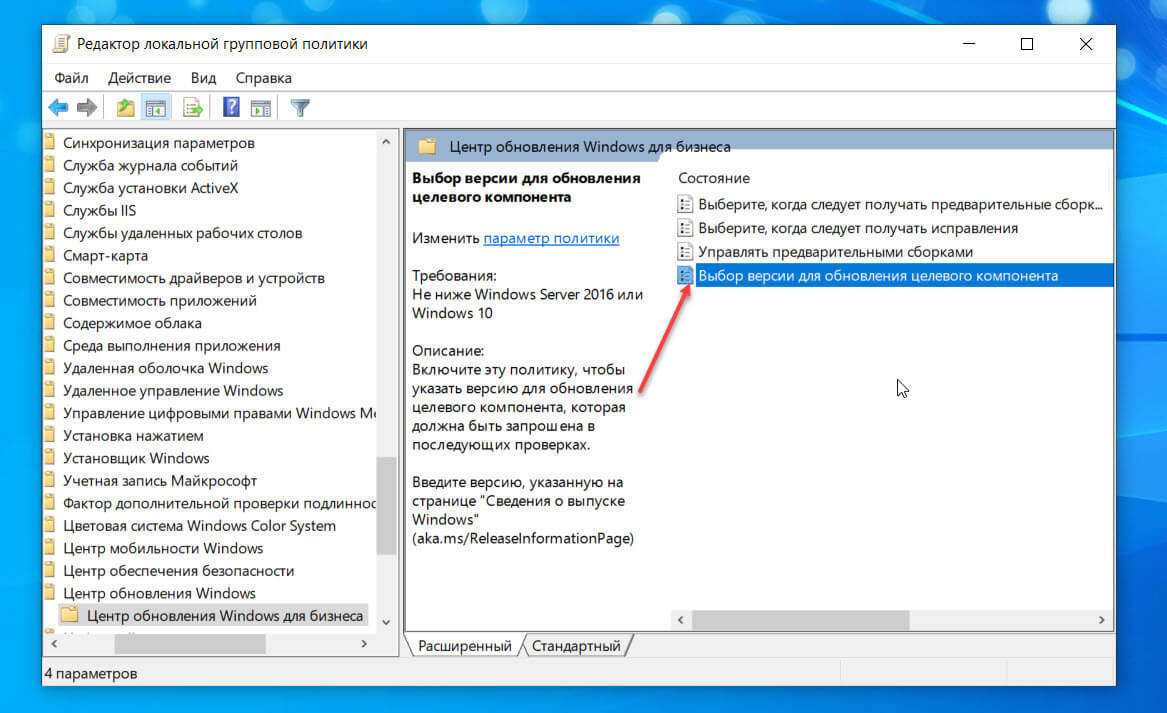
Task: Click the icon of 'Выбор версии для обновления целевого компонента'
Action: point(685,275)
